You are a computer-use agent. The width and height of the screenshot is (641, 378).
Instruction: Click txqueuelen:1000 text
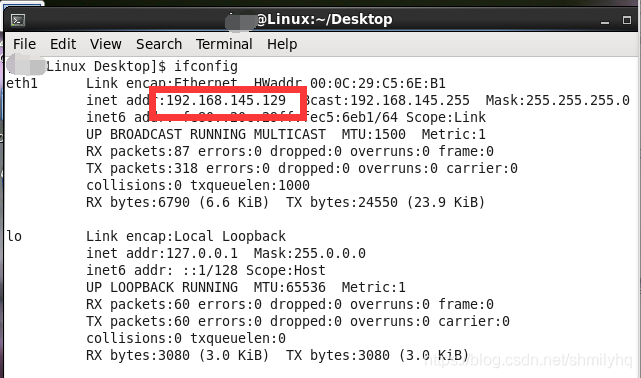click(250, 185)
